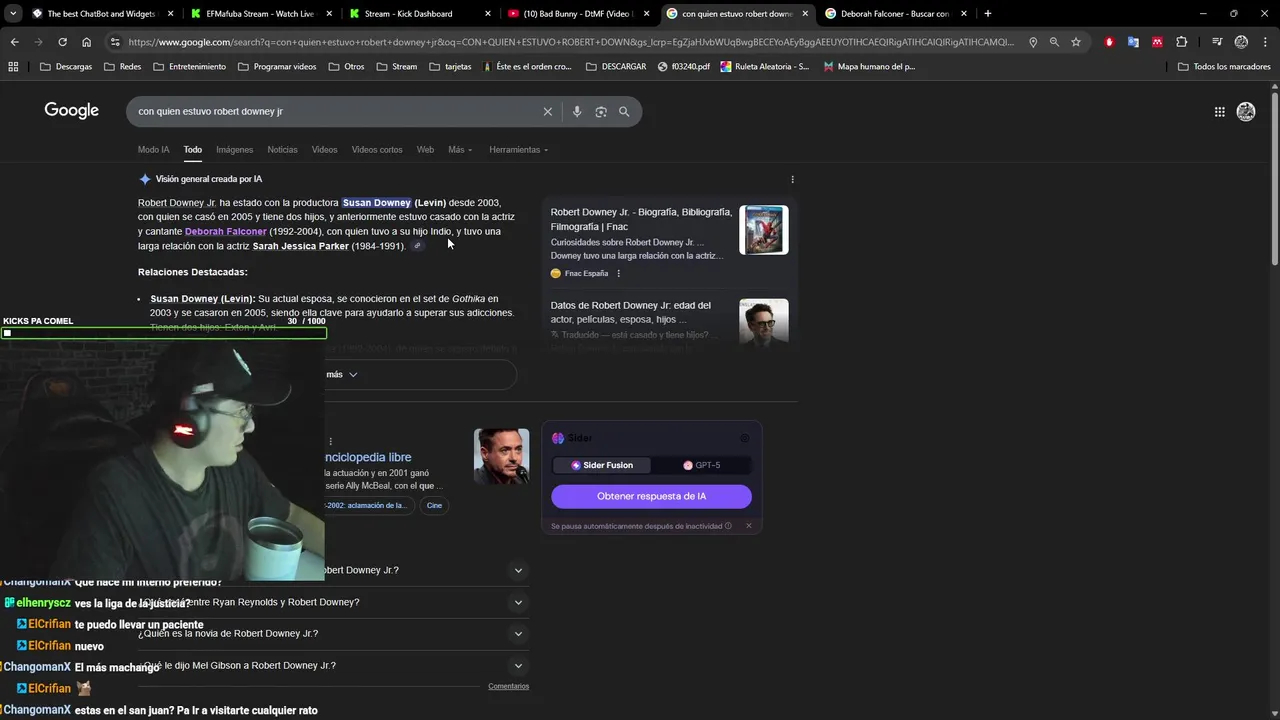Screen dimensions: 1280x720
Task: Click the location permission icon in address bar
Action: [1033, 42]
